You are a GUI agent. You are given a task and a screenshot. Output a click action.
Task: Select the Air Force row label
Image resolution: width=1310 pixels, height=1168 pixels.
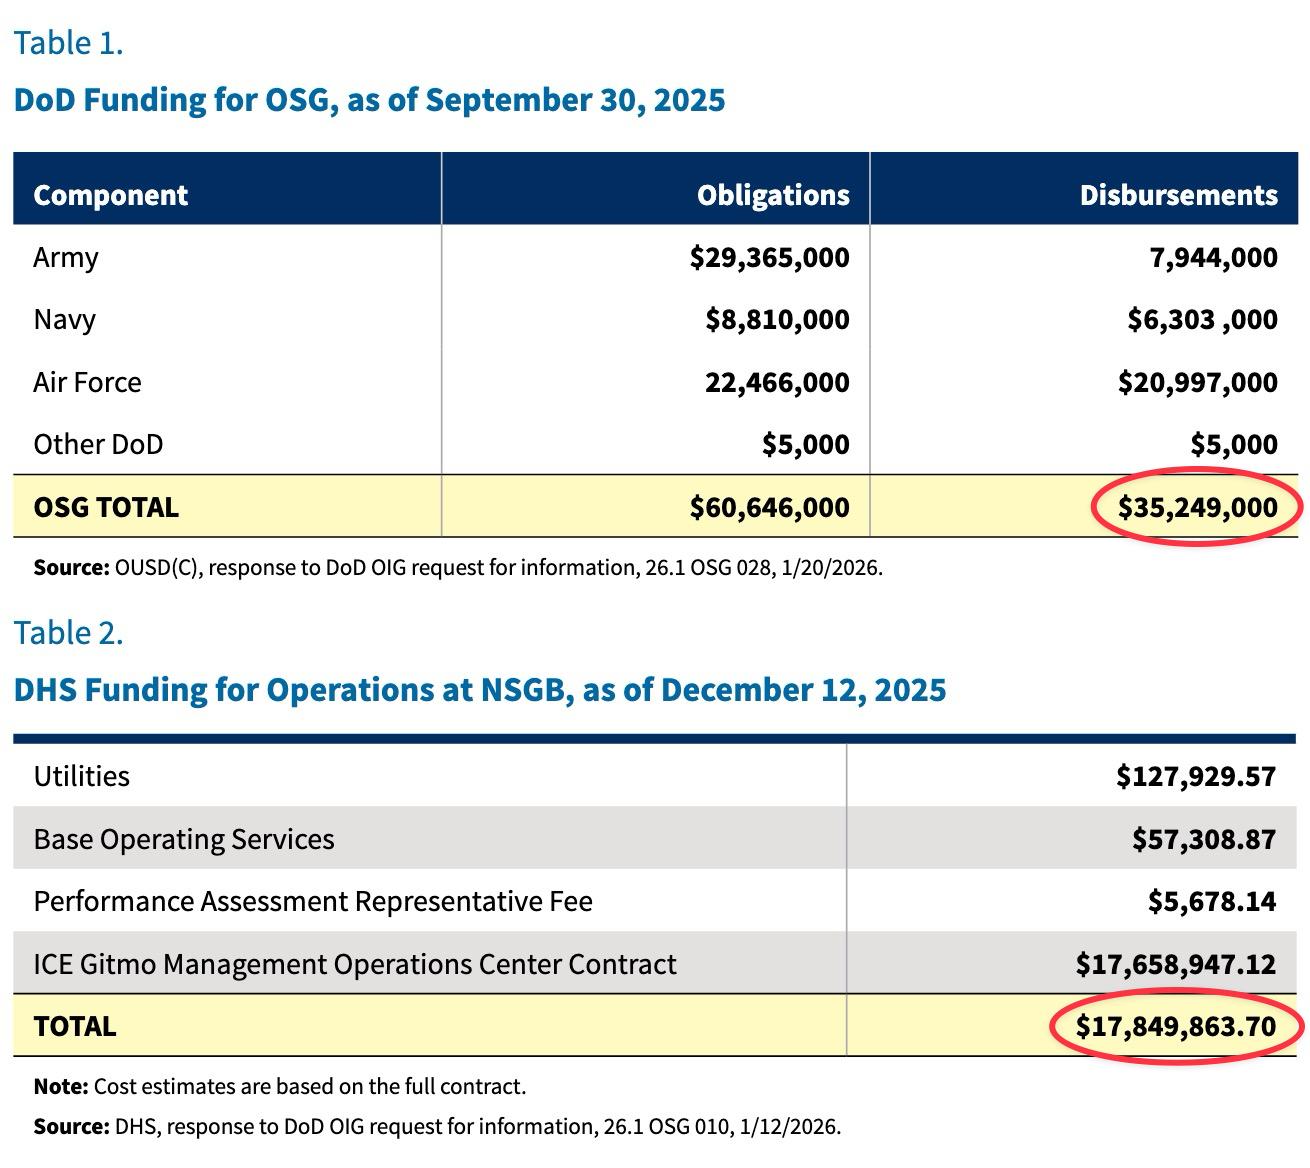pos(87,382)
